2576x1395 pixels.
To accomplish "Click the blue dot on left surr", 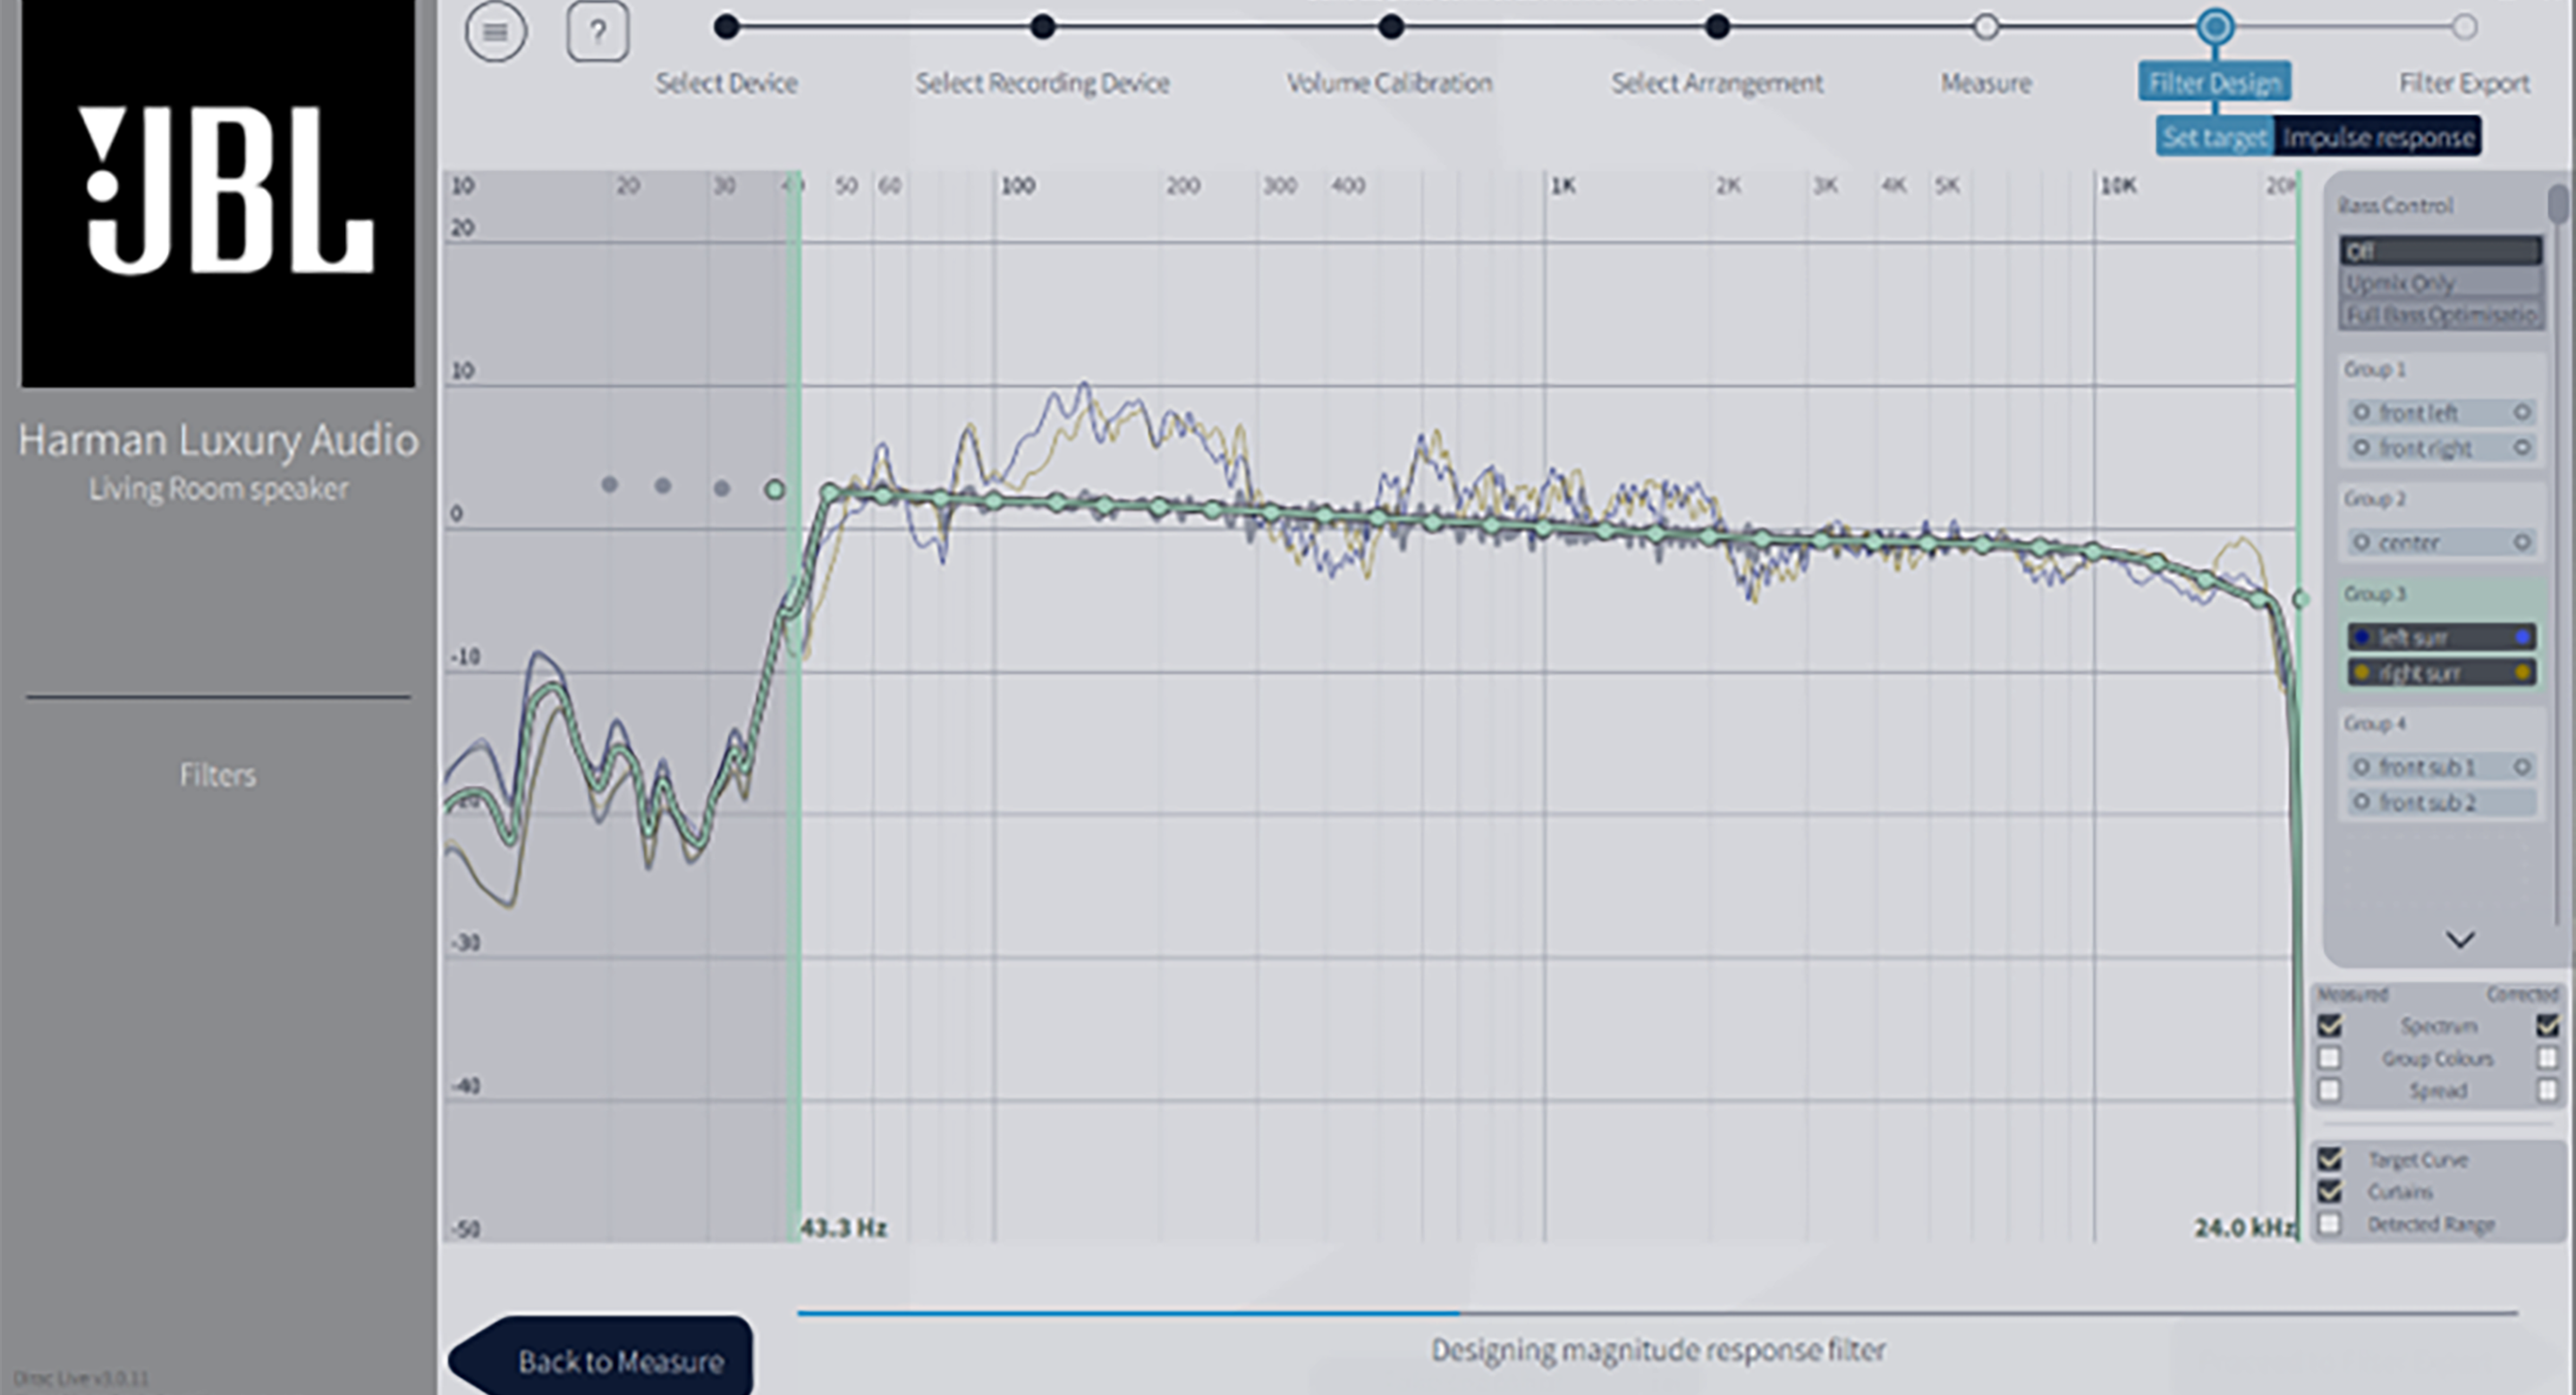I will pos(2522,637).
